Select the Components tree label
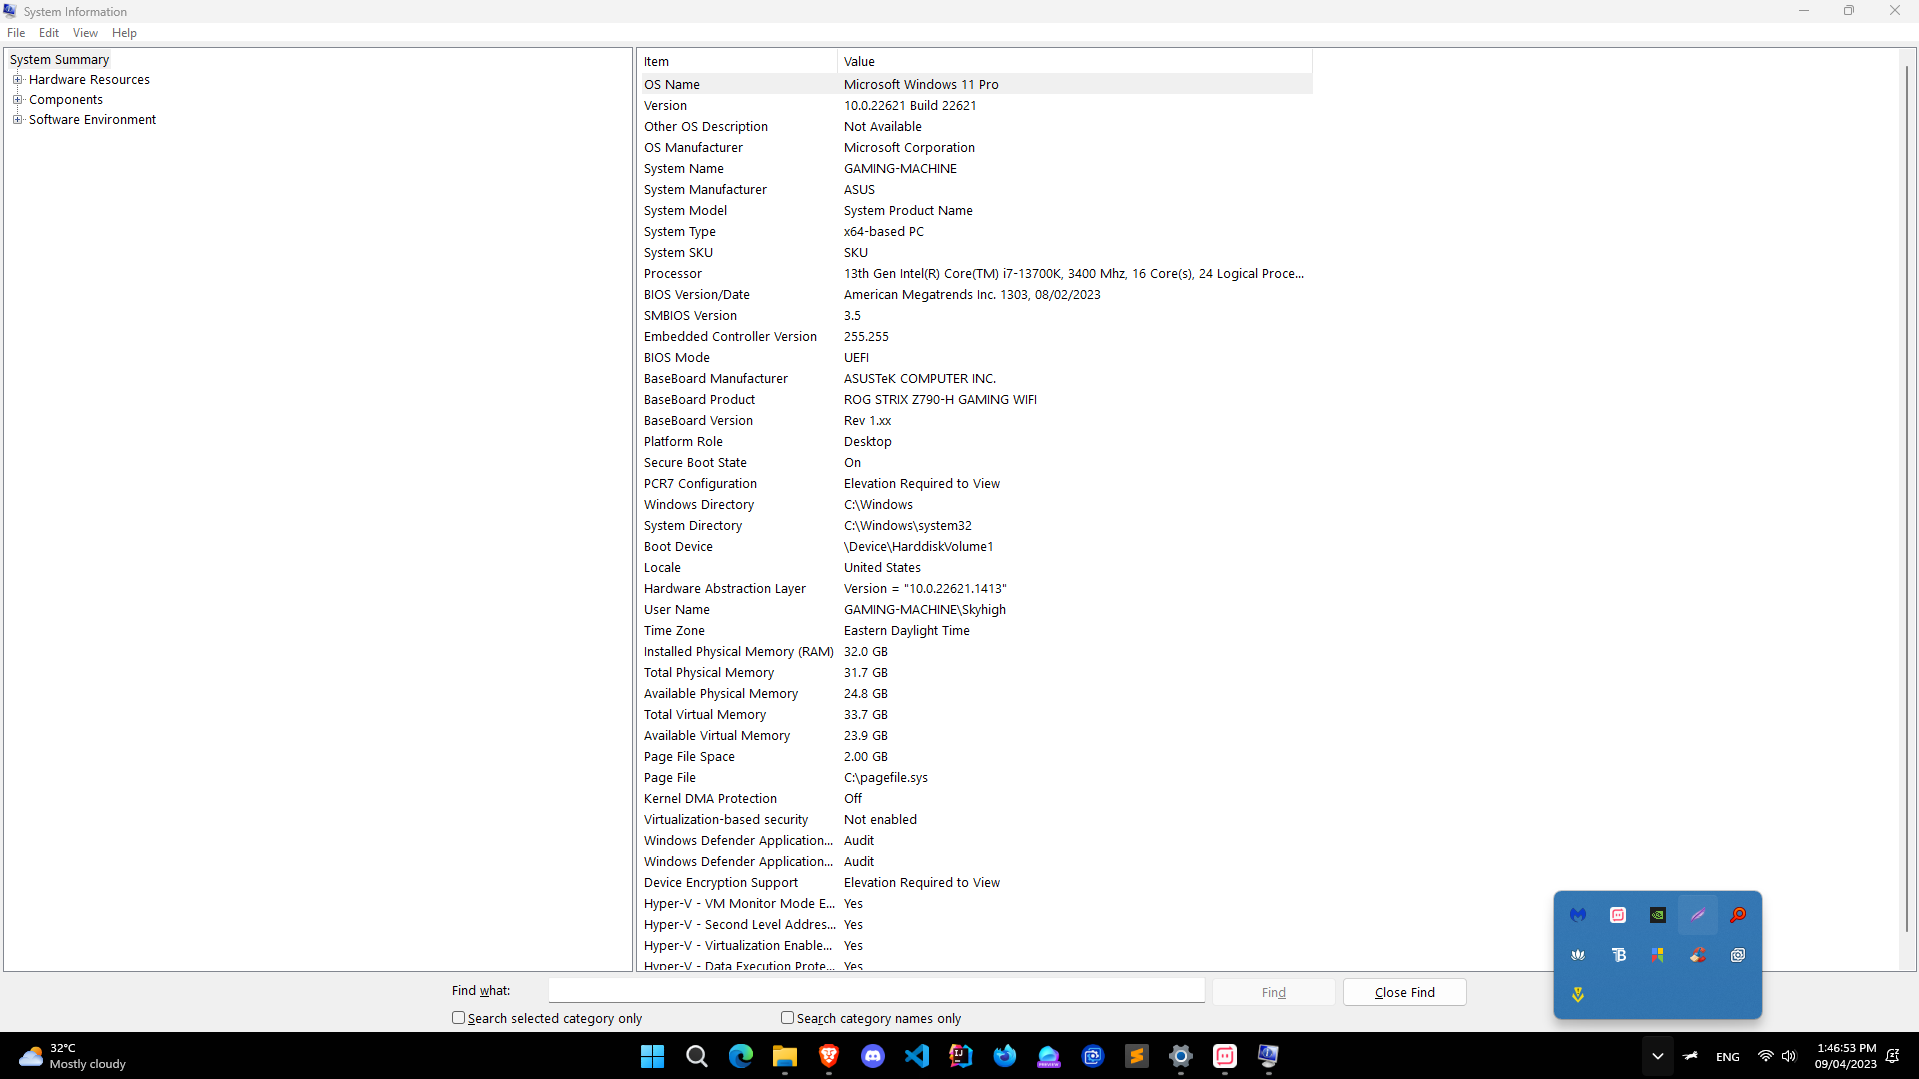The width and height of the screenshot is (1919, 1079). pyautogui.click(x=66, y=100)
